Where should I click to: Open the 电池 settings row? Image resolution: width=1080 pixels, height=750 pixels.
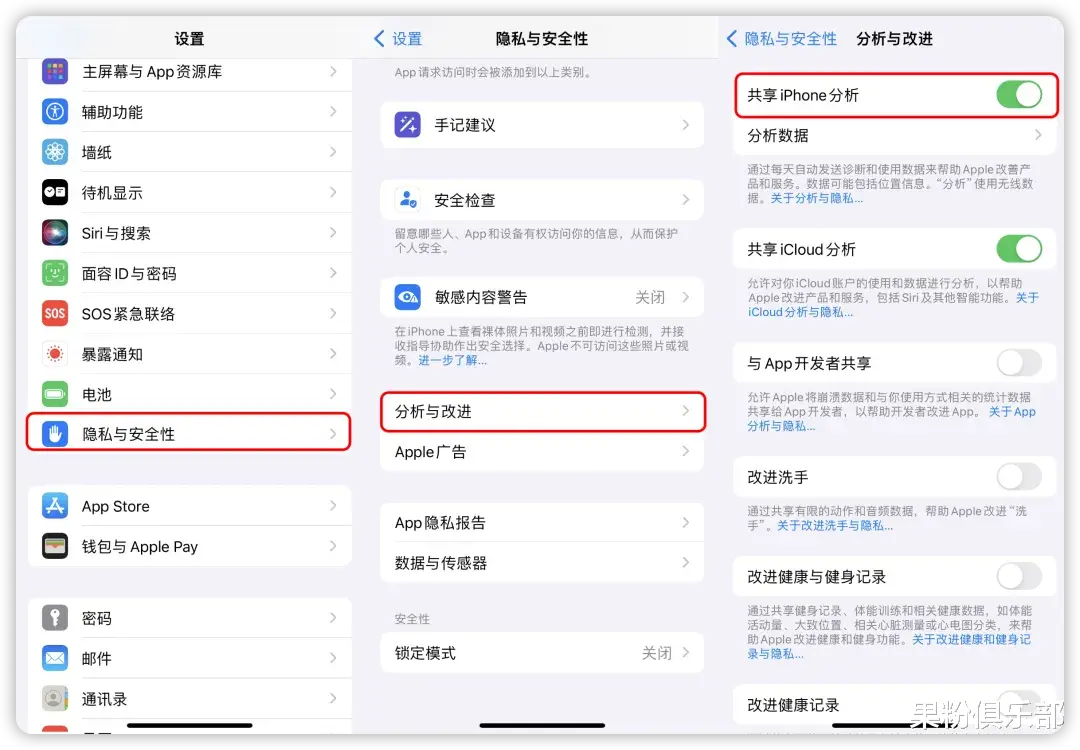(x=189, y=394)
